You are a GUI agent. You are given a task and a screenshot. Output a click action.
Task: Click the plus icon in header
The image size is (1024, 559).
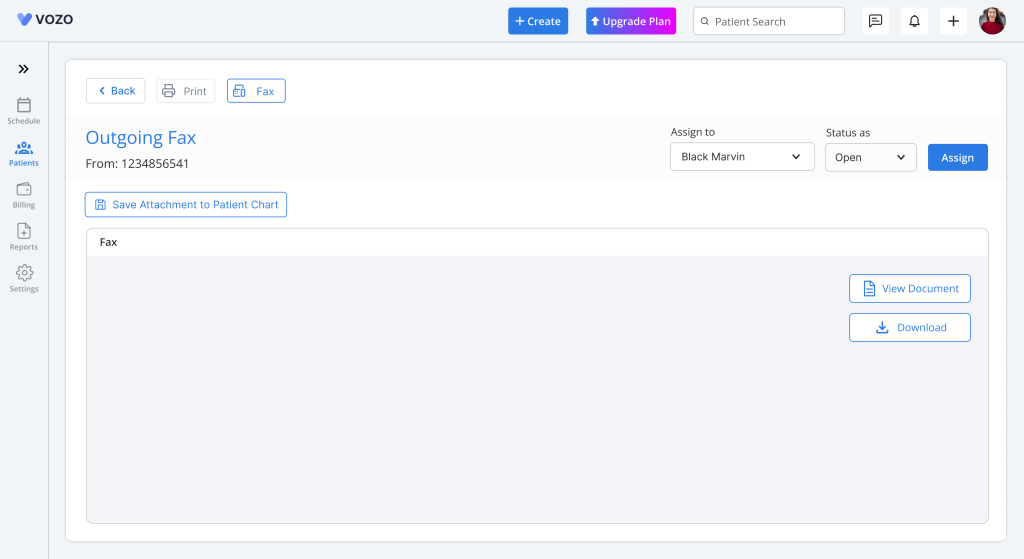(x=953, y=21)
